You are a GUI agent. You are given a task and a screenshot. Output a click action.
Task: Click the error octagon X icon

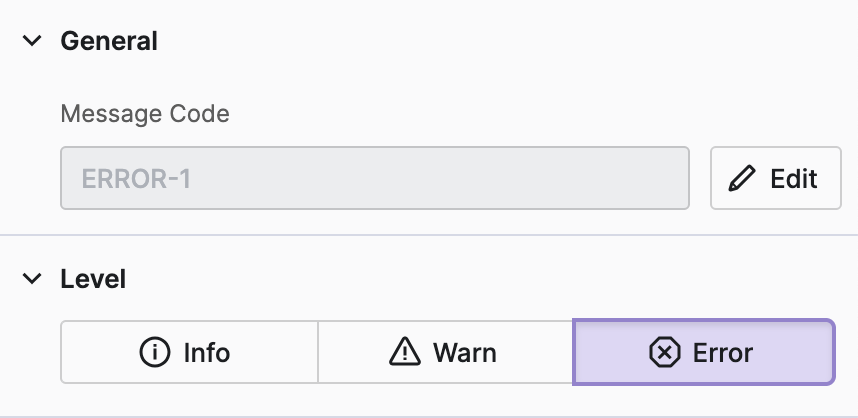click(664, 352)
